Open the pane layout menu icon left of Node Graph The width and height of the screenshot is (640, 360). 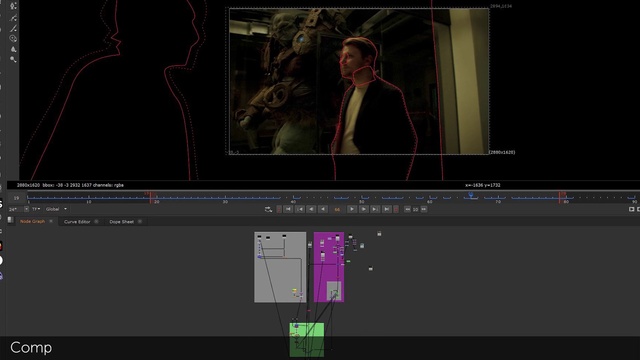coord(11,220)
